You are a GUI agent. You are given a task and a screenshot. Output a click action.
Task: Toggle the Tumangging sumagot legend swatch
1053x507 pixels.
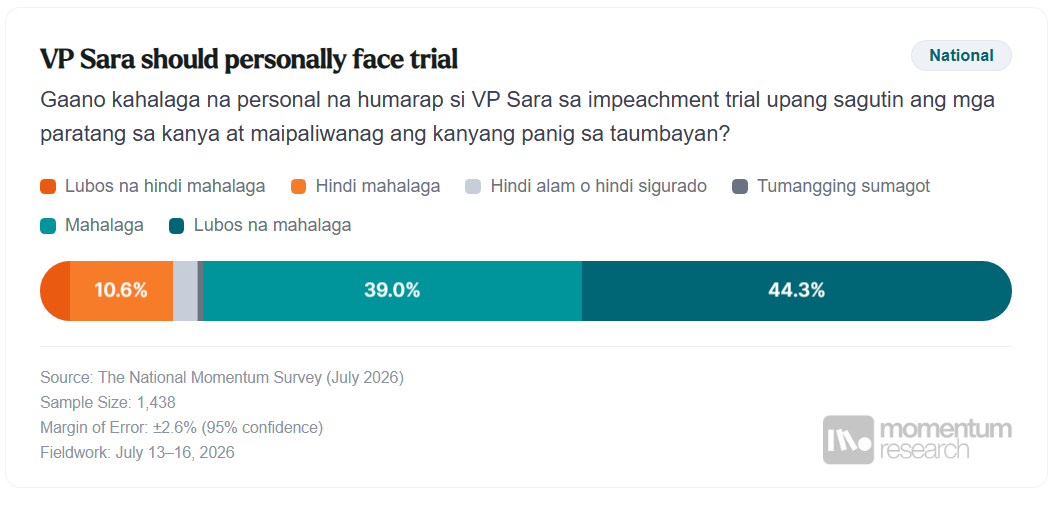coord(739,187)
